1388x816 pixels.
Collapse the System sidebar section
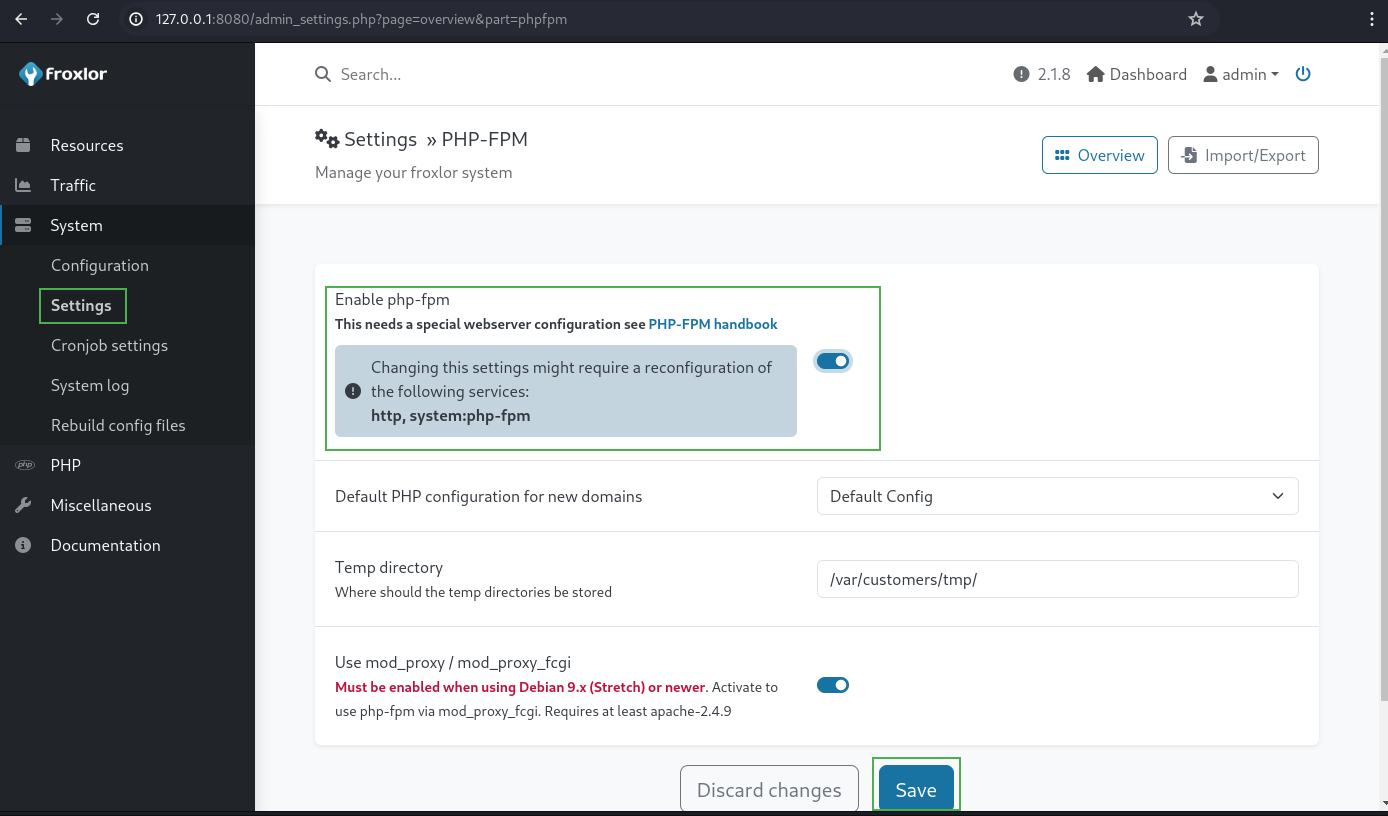pyautogui.click(x=127, y=225)
